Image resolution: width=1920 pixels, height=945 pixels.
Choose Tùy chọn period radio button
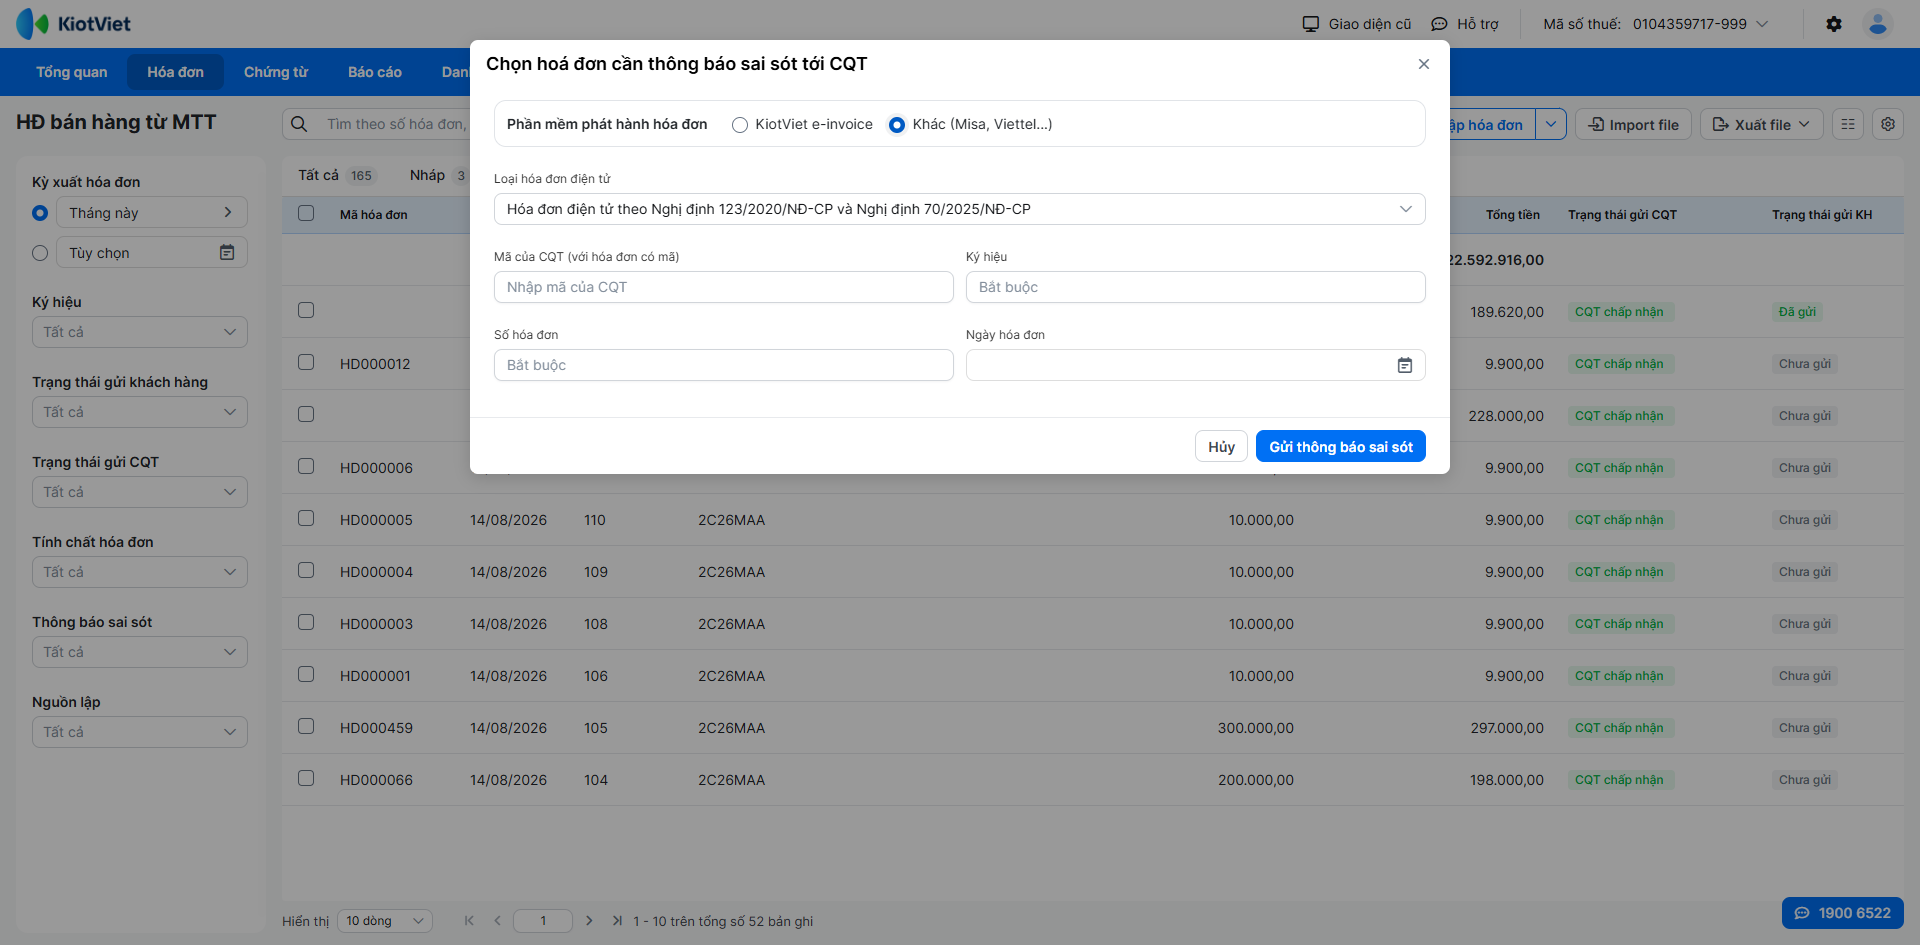(40, 253)
